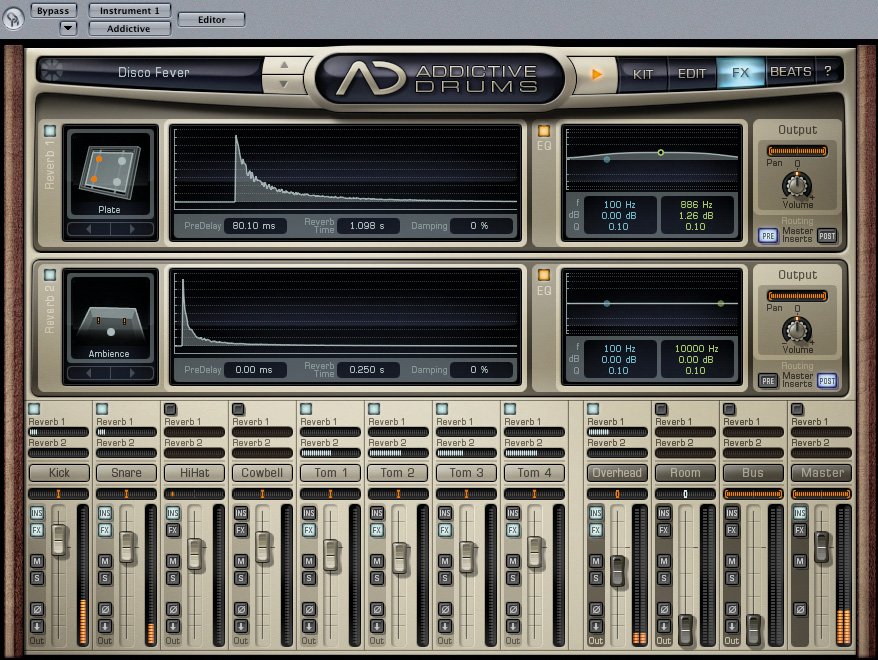The width and height of the screenshot is (878, 660).
Task: Solo the Snare channel
Action: coord(105,578)
